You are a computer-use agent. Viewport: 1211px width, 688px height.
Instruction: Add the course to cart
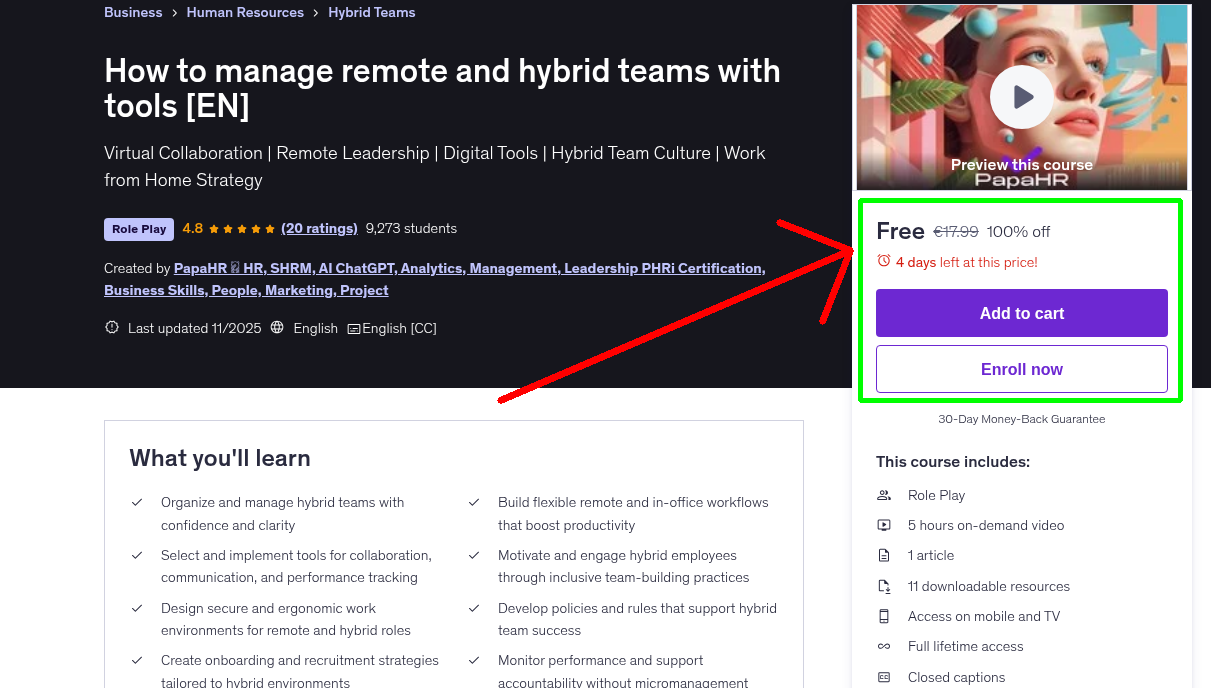pyautogui.click(x=1021, y=312)
